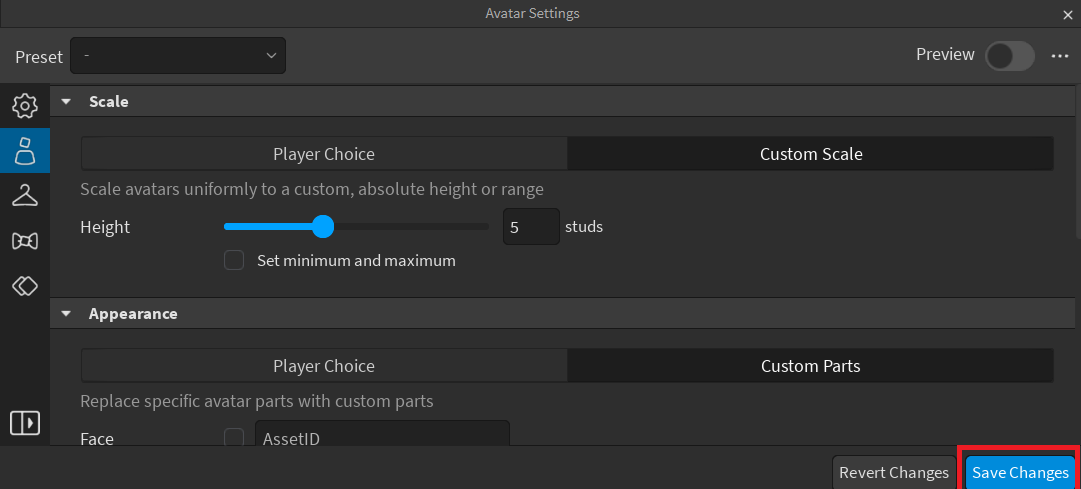Toggle the sidebar panel collapse icon
This screenshot has width=1081, height=489.
point(25,423)
